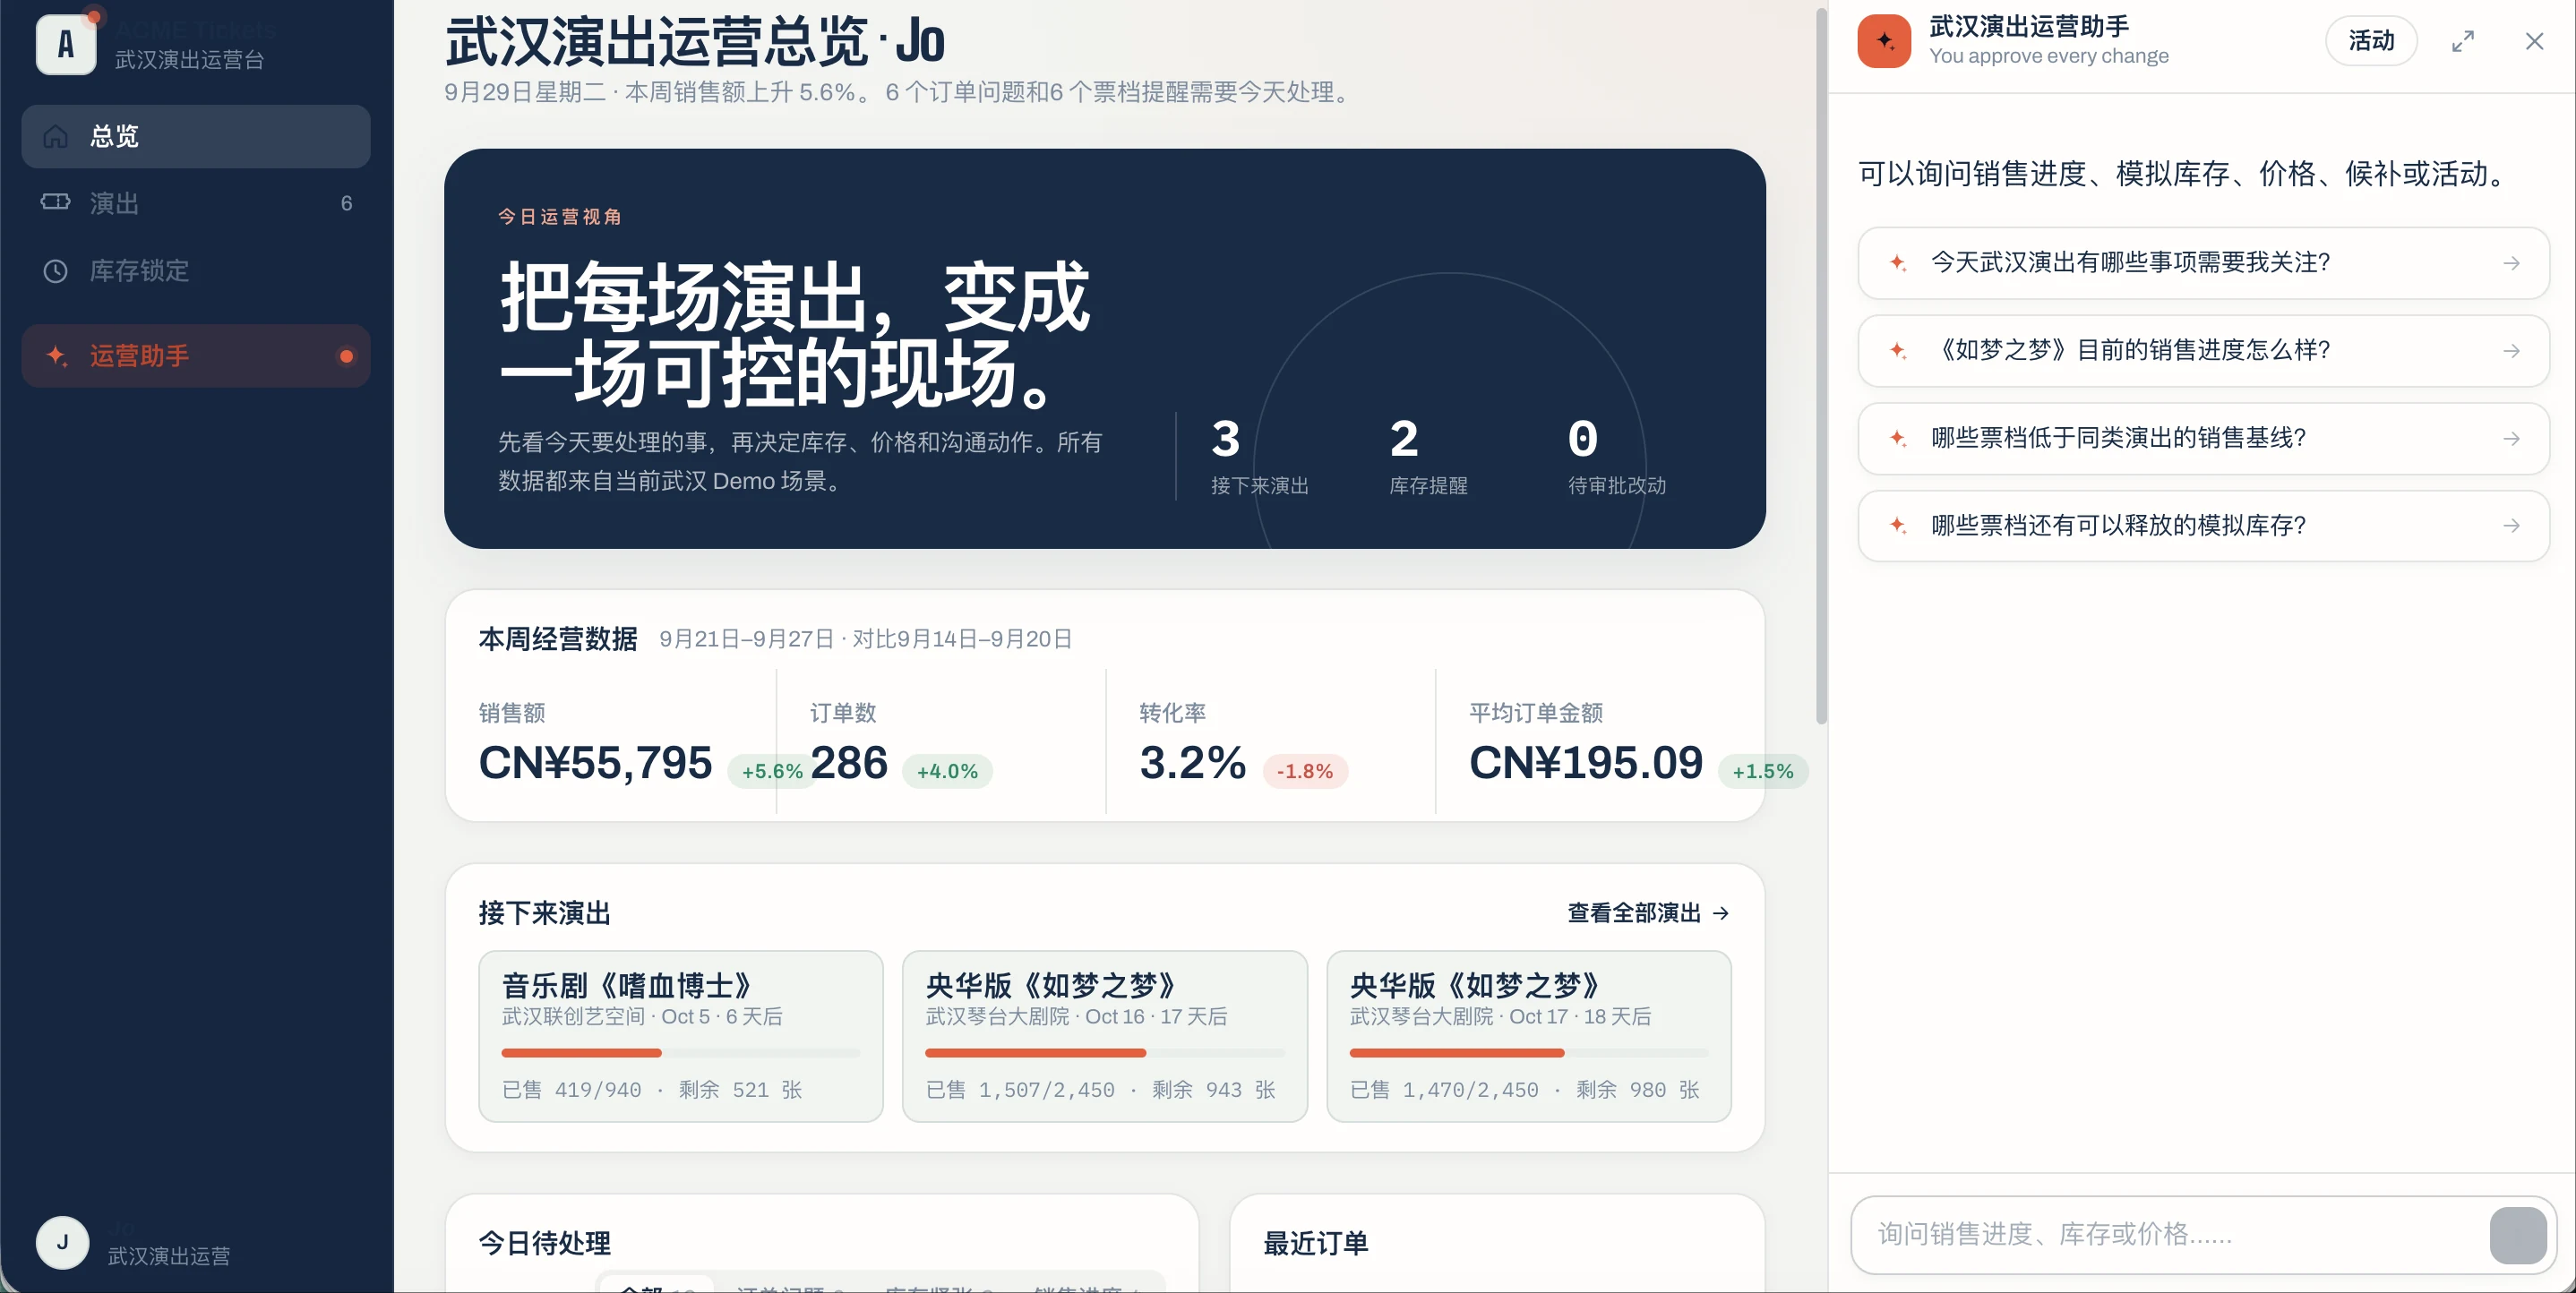2576x1293 pixels.
Task: Open the 总览 sidebar item
Action: (196, 136)
